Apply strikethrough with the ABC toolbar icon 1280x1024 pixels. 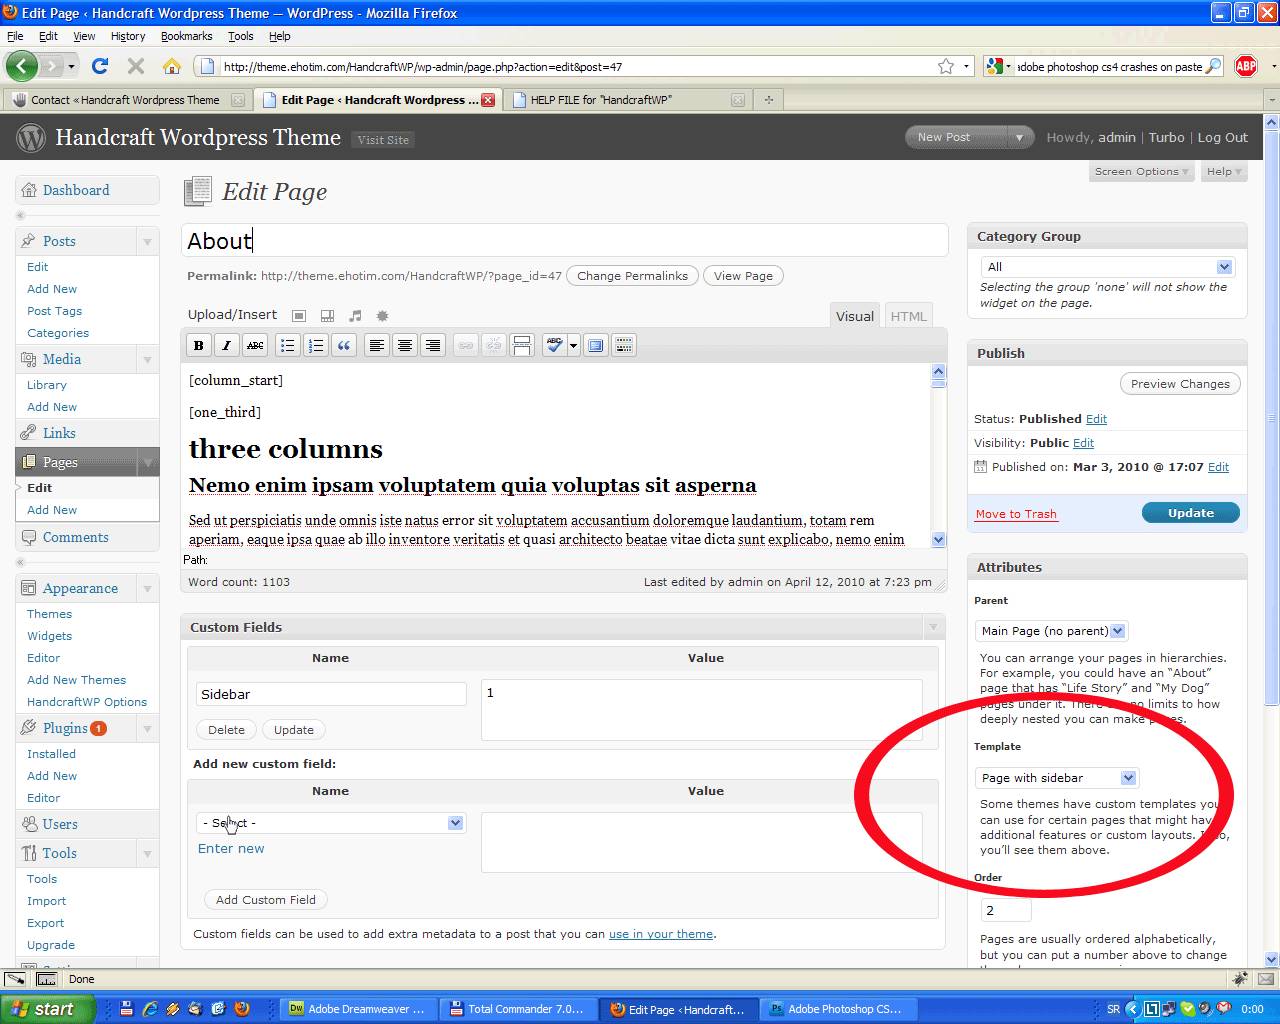[x=255, y=345]
